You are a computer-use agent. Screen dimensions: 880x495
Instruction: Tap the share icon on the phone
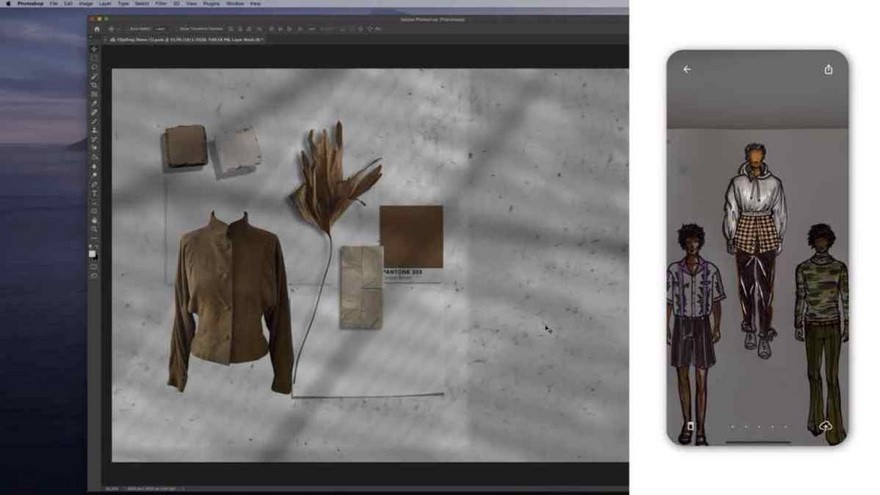pyautogui.click(x=828, y=69)
